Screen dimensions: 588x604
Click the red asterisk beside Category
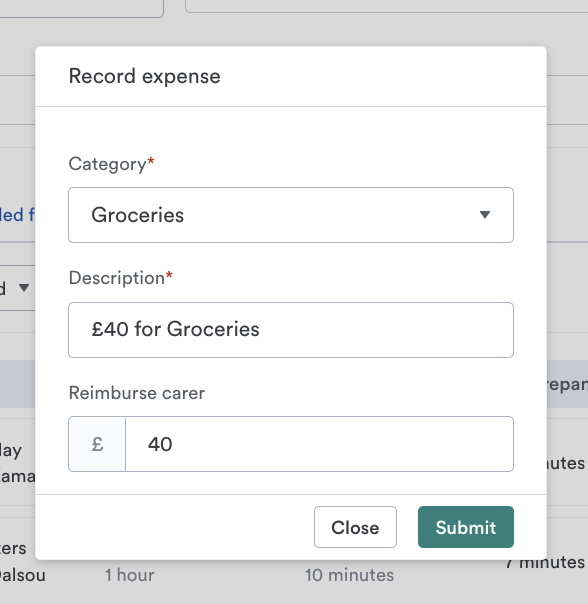[x=151, y=161]
